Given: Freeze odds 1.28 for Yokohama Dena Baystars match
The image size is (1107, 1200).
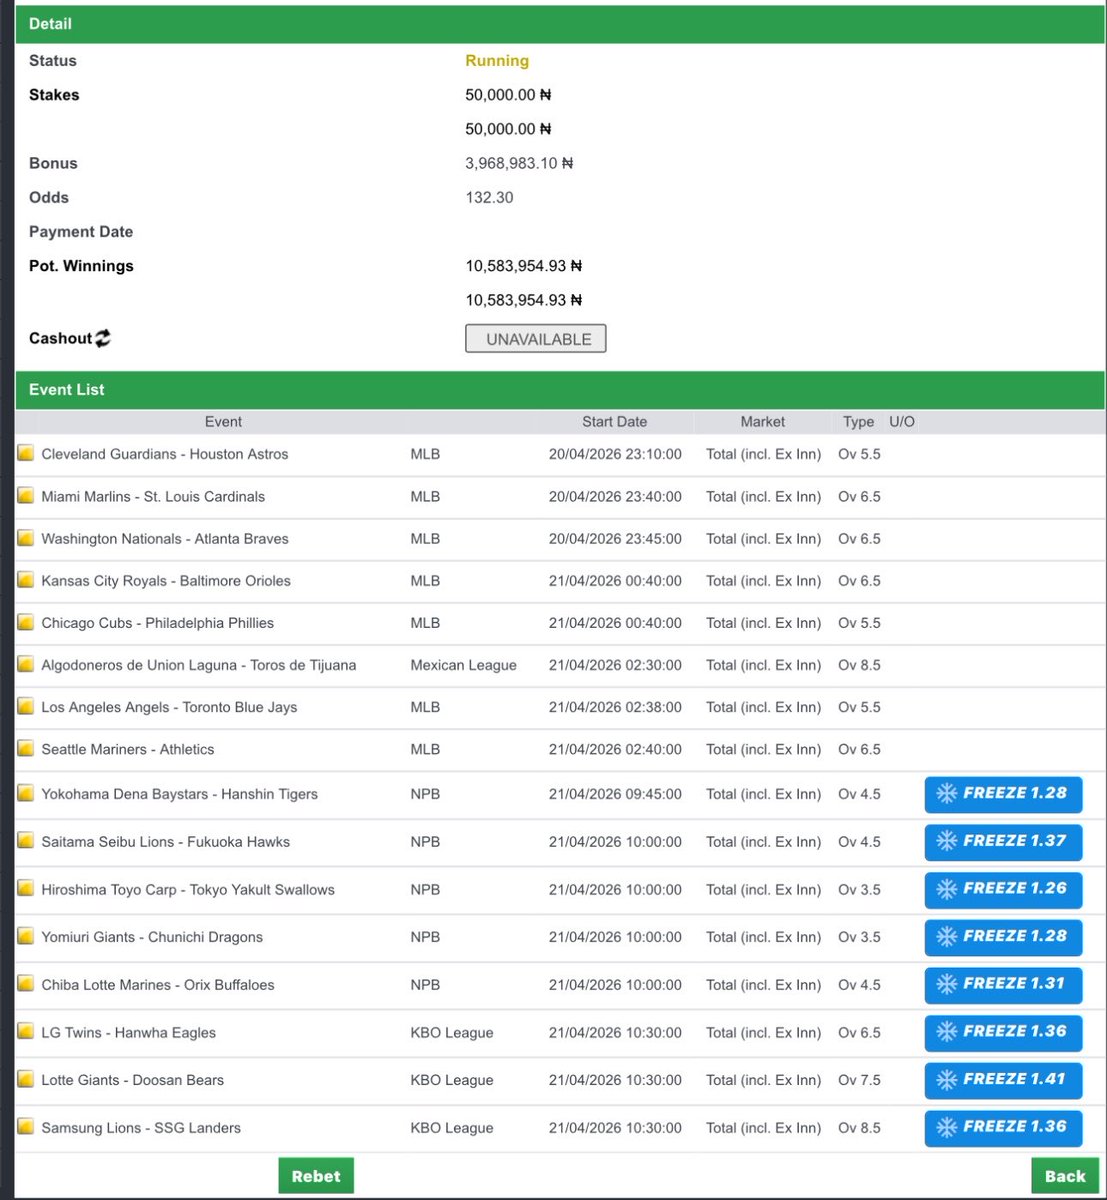Looking at the screenshot, I should 1003,794.
